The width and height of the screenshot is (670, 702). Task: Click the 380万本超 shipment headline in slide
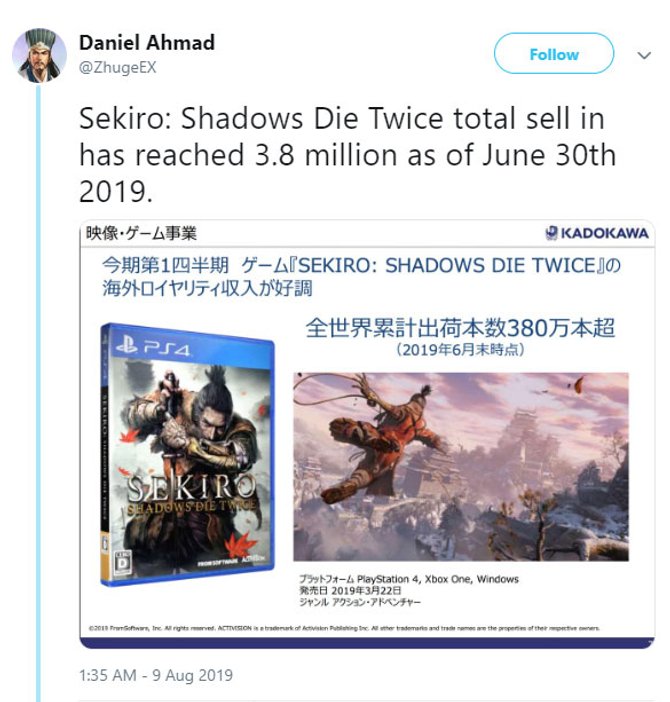(x=461, y=328)
